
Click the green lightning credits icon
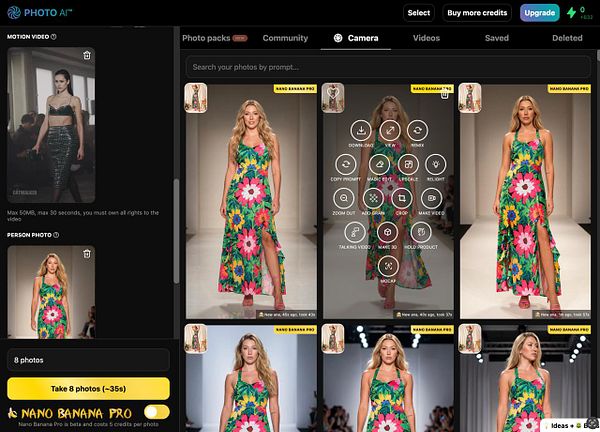click(571, 13)
